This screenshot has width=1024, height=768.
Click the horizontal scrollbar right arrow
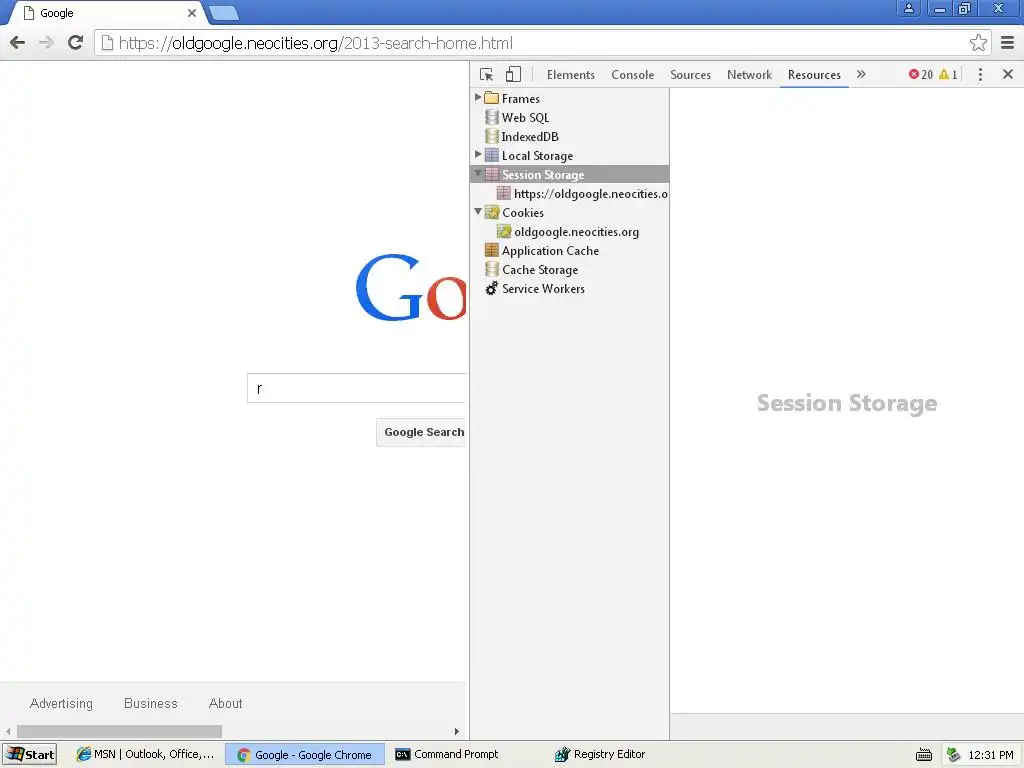(456, 731)
